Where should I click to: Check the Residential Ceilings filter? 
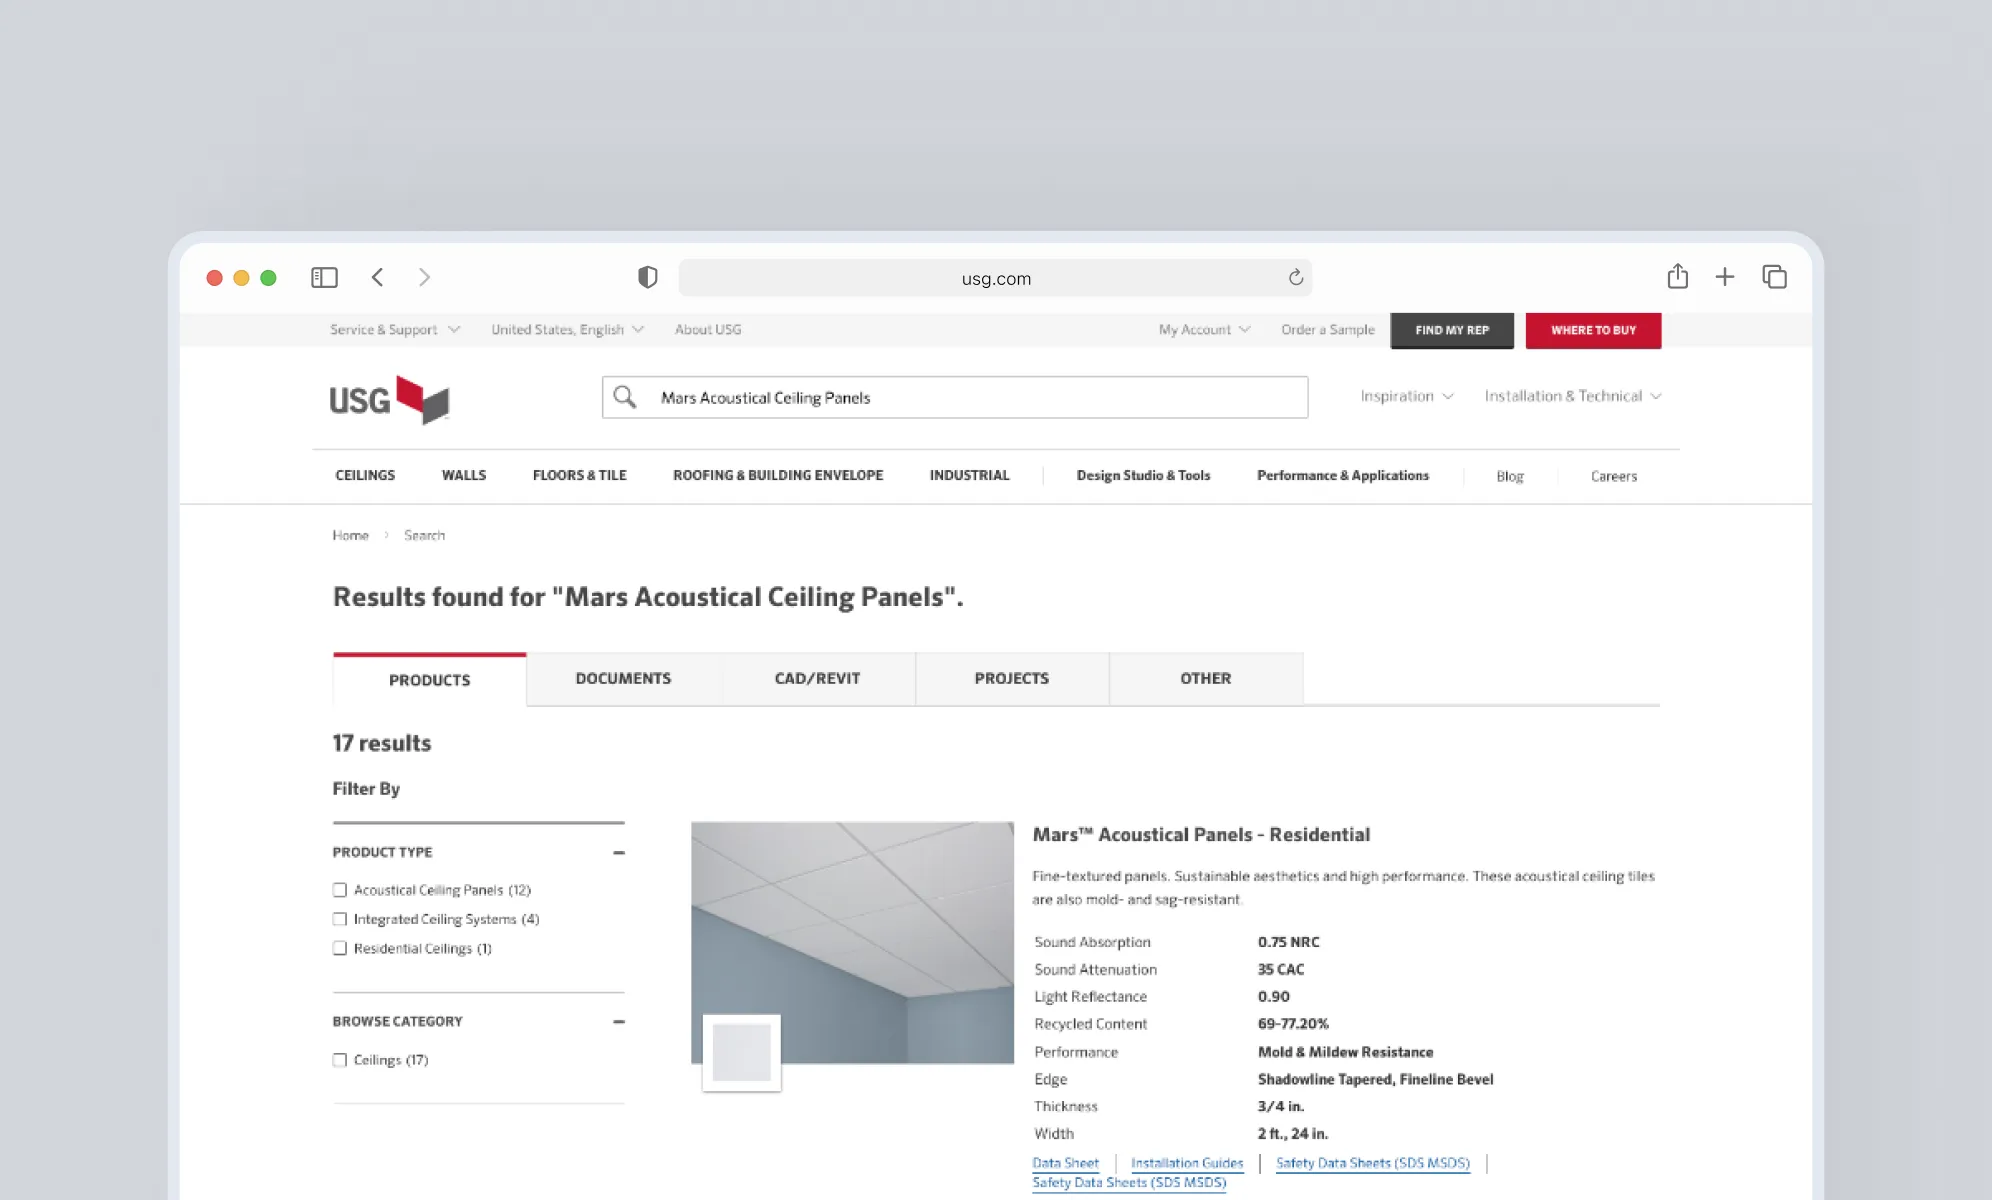(340, 948)
